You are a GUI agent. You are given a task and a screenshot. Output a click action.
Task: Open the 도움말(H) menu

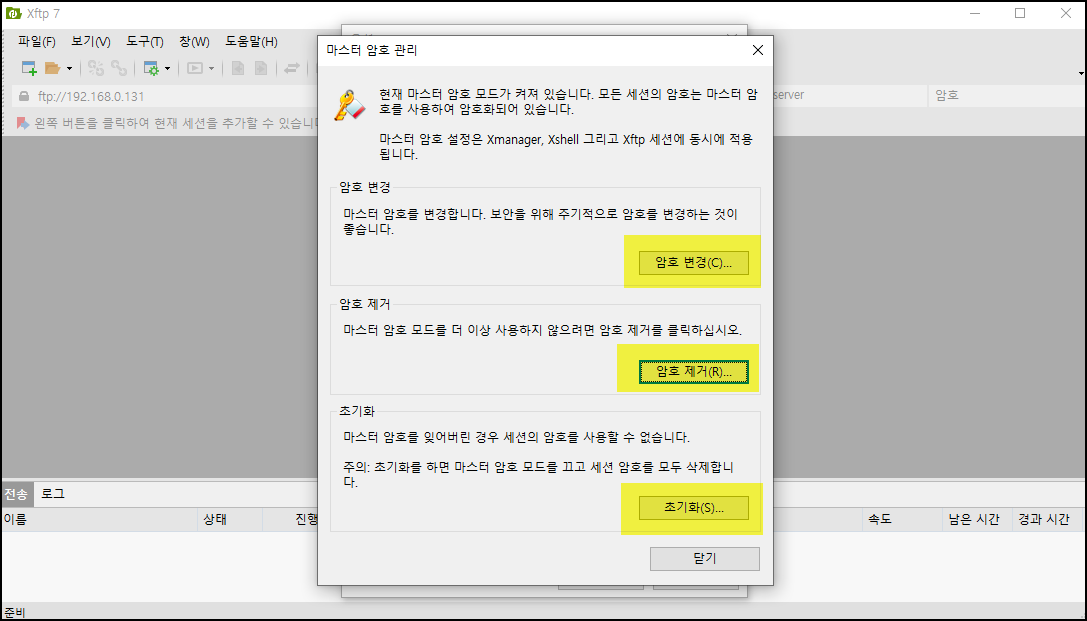coord(251,42)
